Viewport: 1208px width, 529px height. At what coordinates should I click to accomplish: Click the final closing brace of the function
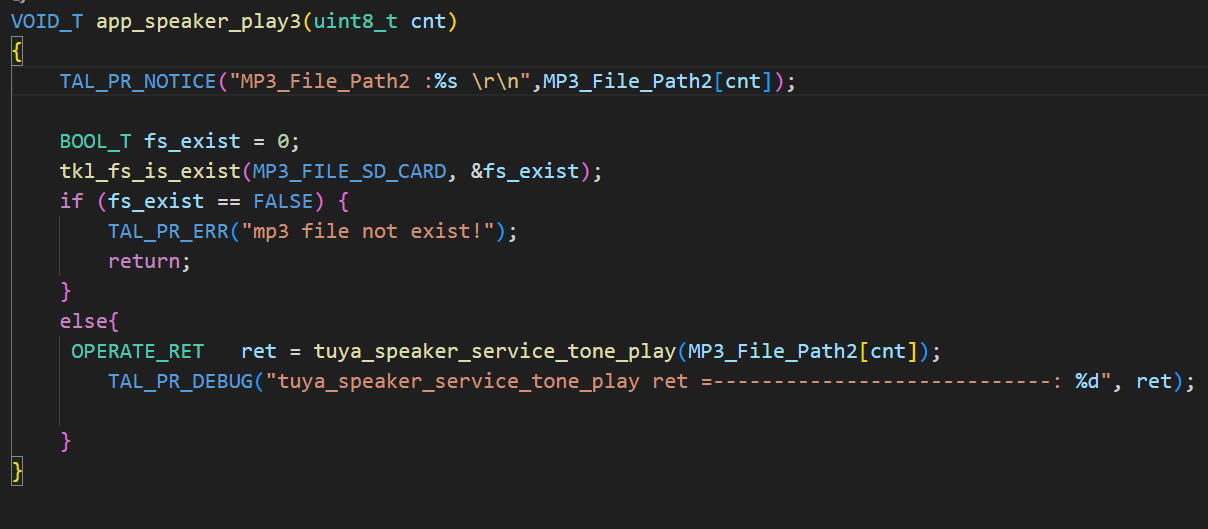(16, 471)
